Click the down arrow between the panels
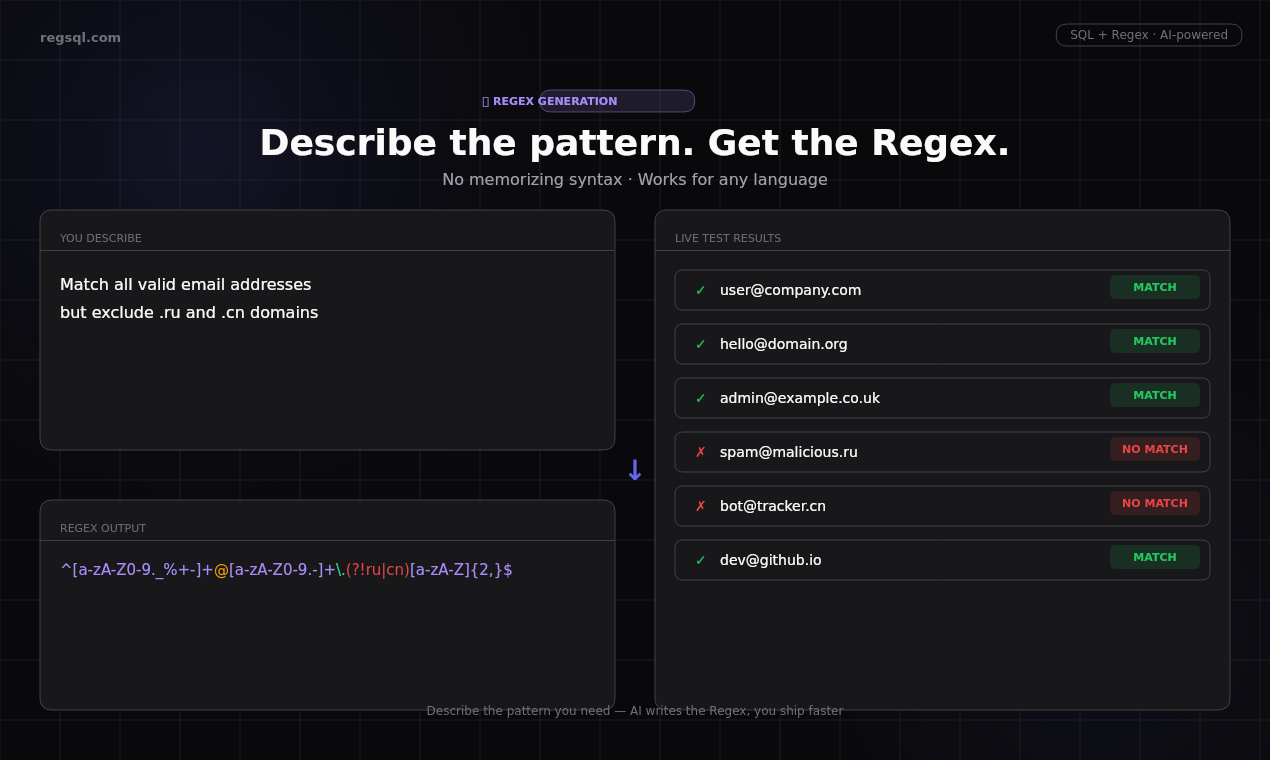 pos(634,469)
